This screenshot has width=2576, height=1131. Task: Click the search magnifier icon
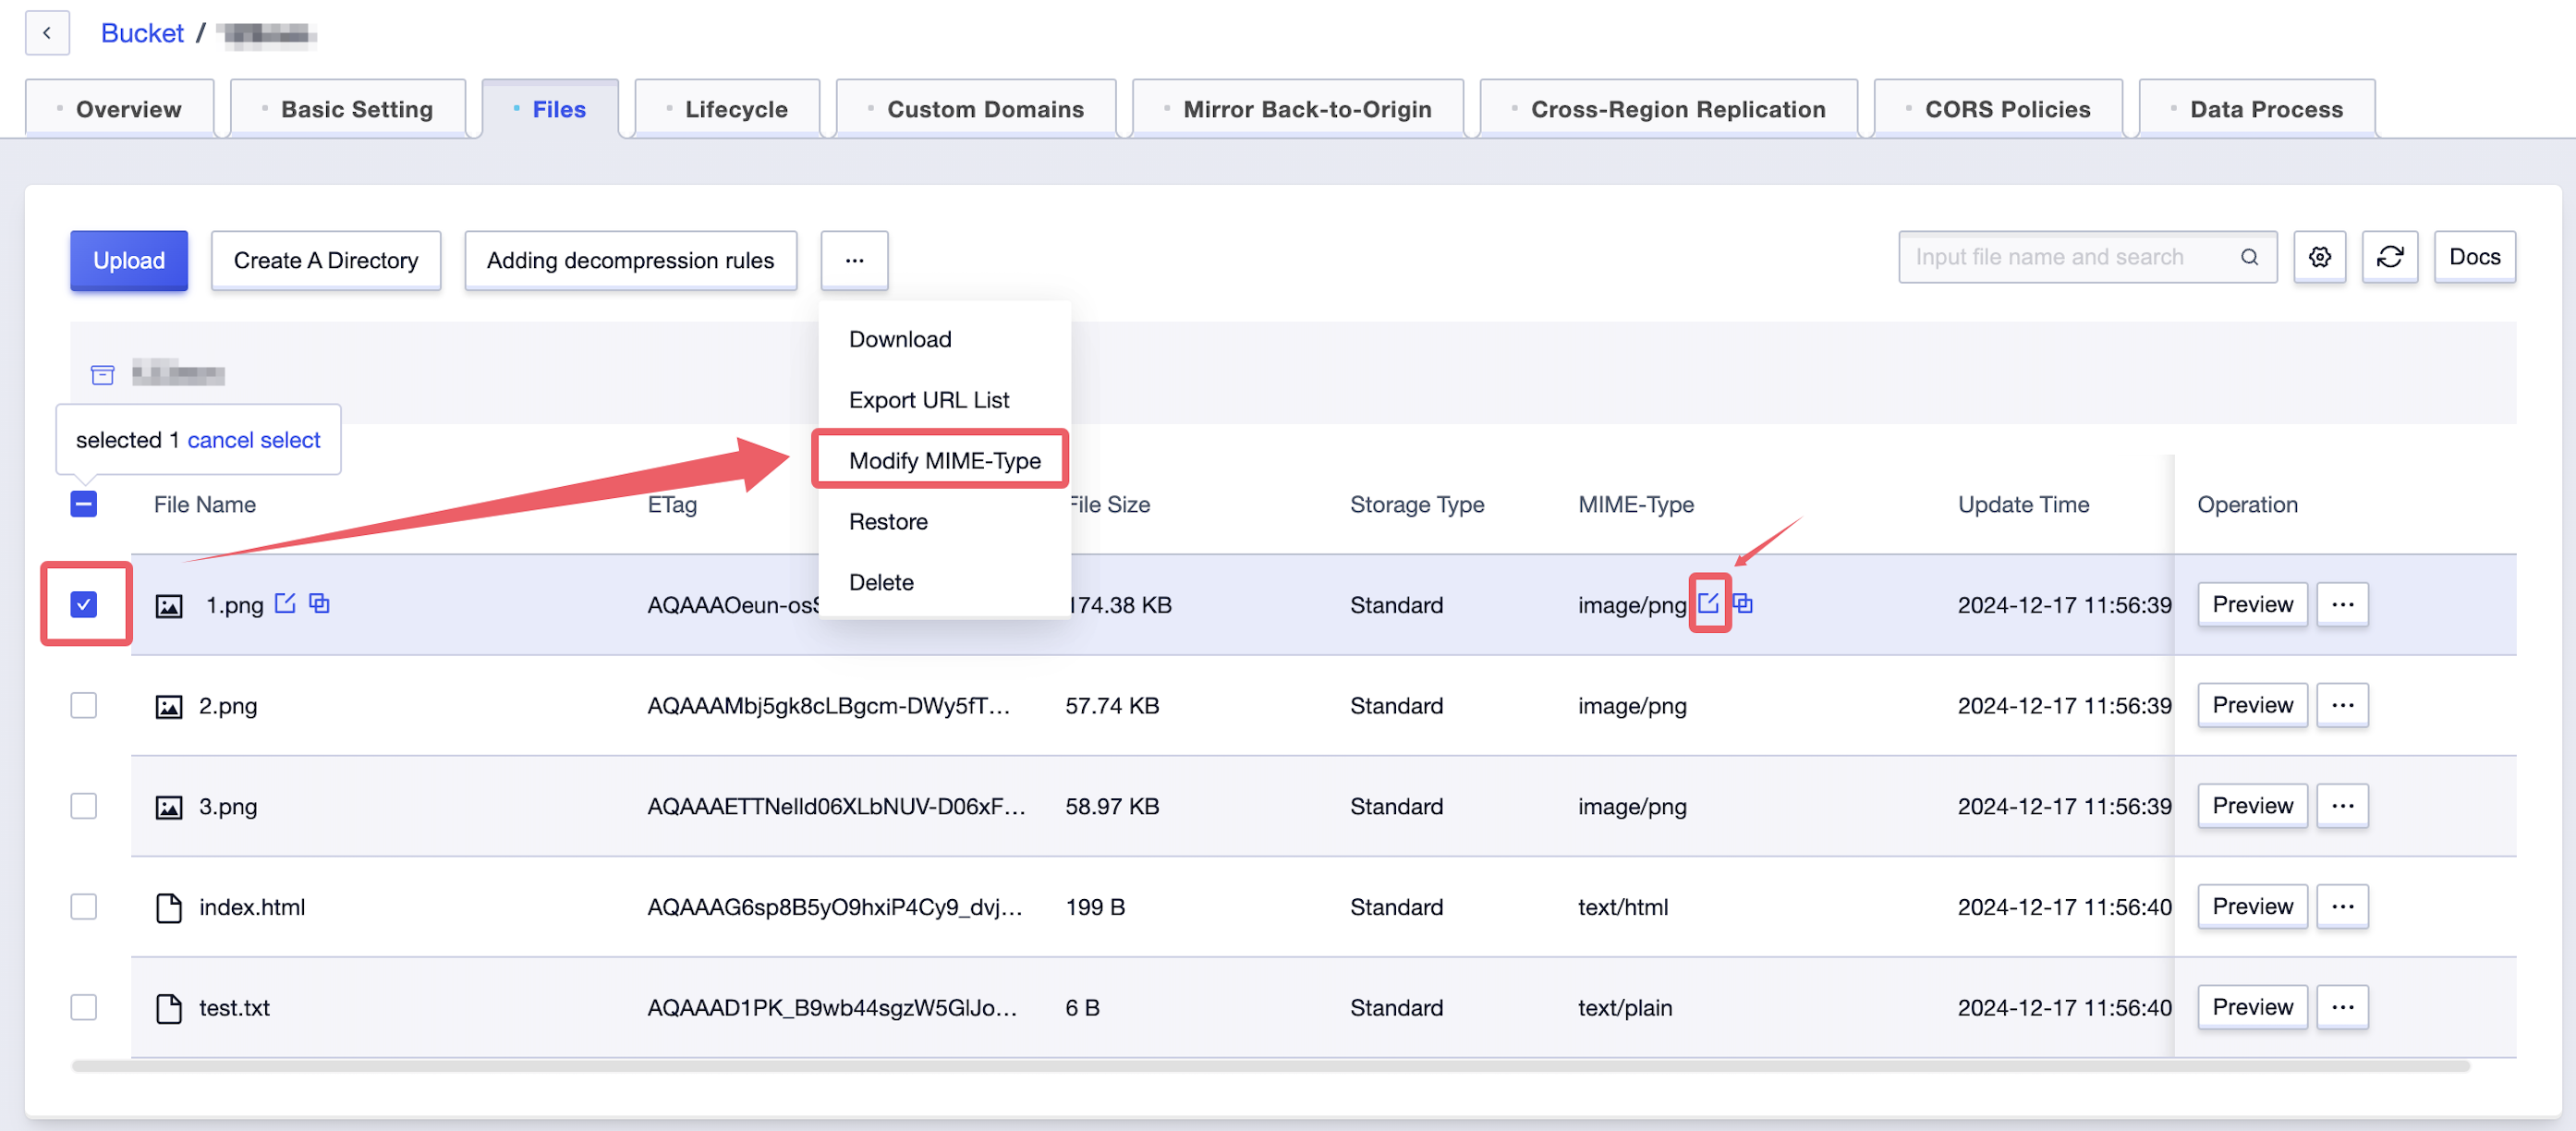click(x=2249, y=258)
